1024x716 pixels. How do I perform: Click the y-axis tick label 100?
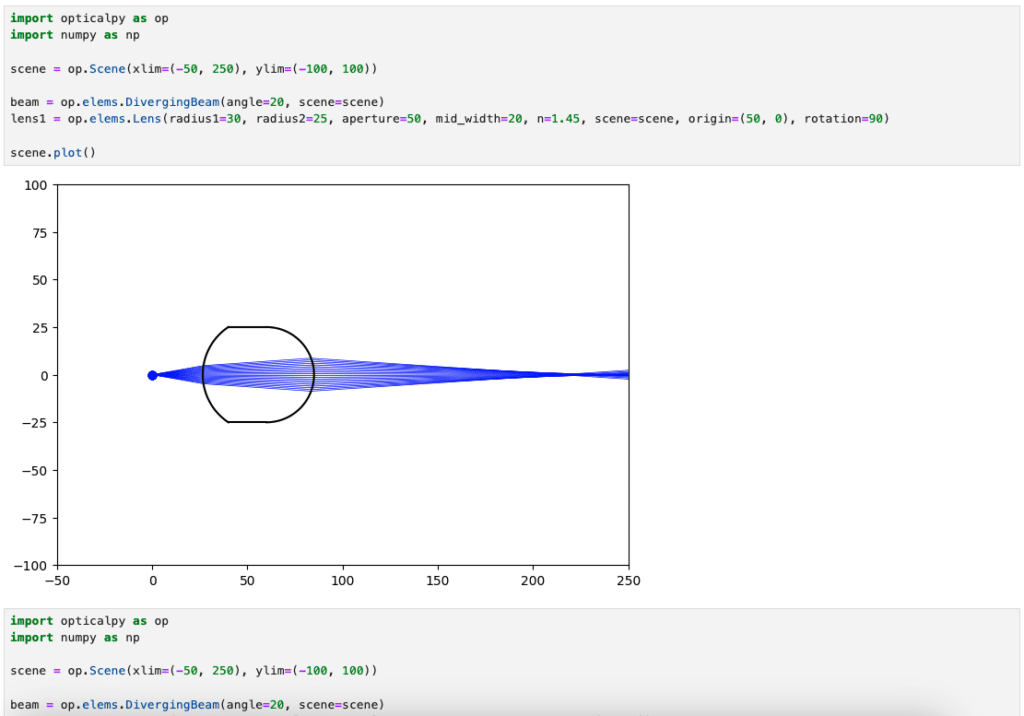(36, 186)
